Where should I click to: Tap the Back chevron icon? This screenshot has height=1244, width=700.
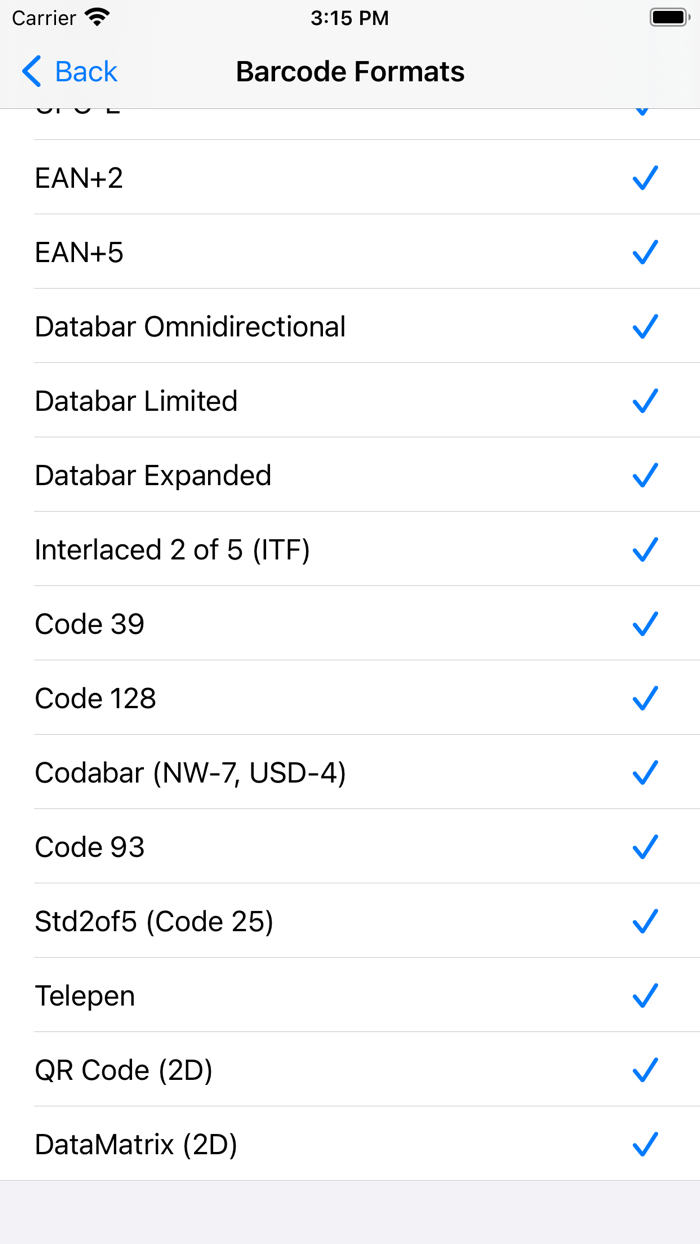32,72
